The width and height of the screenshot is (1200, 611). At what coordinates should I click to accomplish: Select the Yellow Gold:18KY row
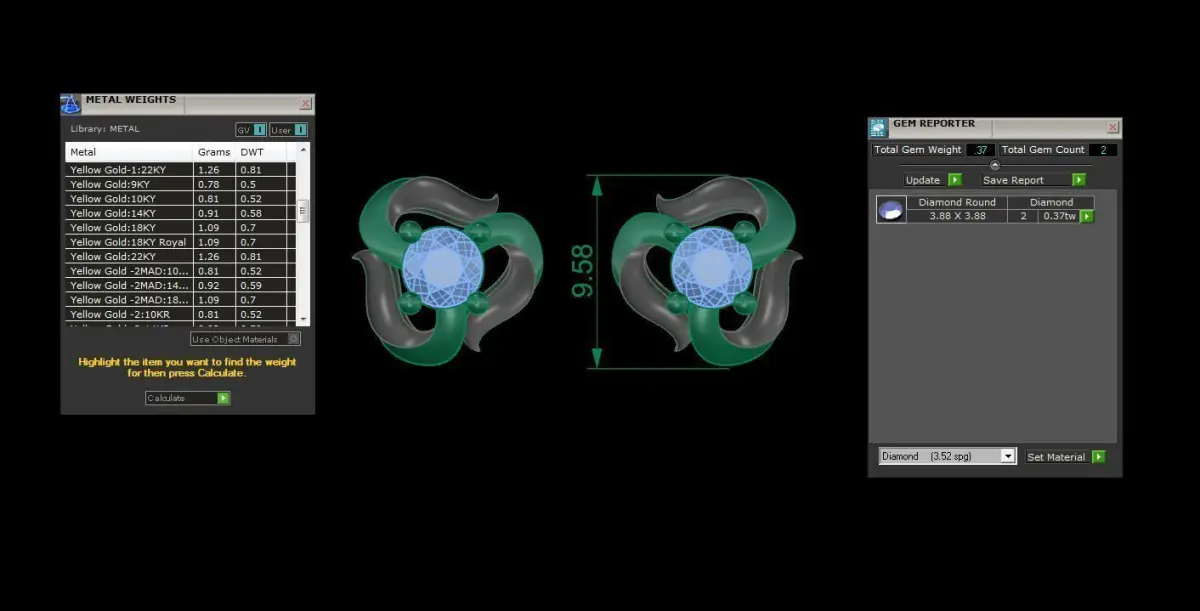[182, 228]
